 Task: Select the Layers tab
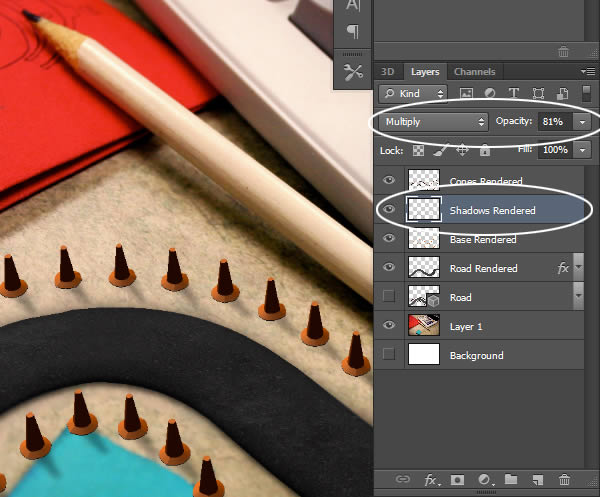tap(425, 72)
